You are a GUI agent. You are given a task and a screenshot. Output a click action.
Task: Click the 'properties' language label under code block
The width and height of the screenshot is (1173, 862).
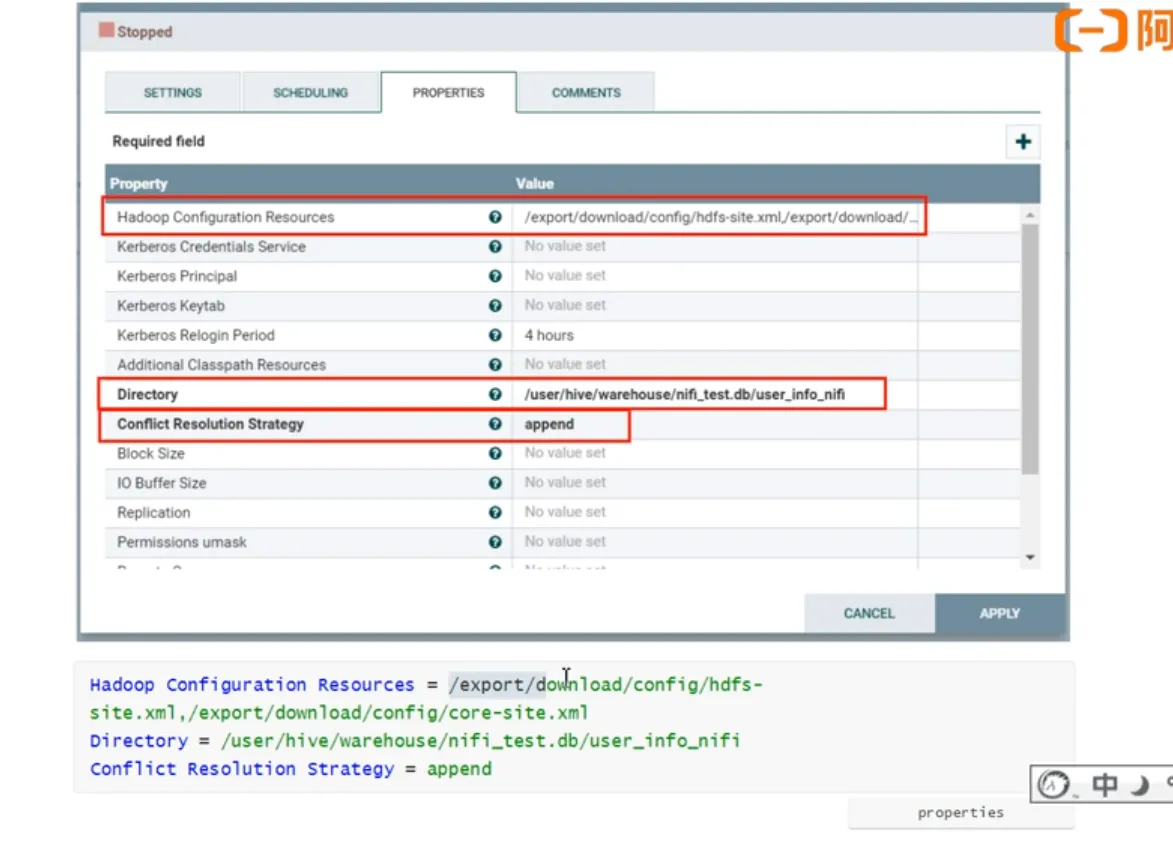click(961, 813)
